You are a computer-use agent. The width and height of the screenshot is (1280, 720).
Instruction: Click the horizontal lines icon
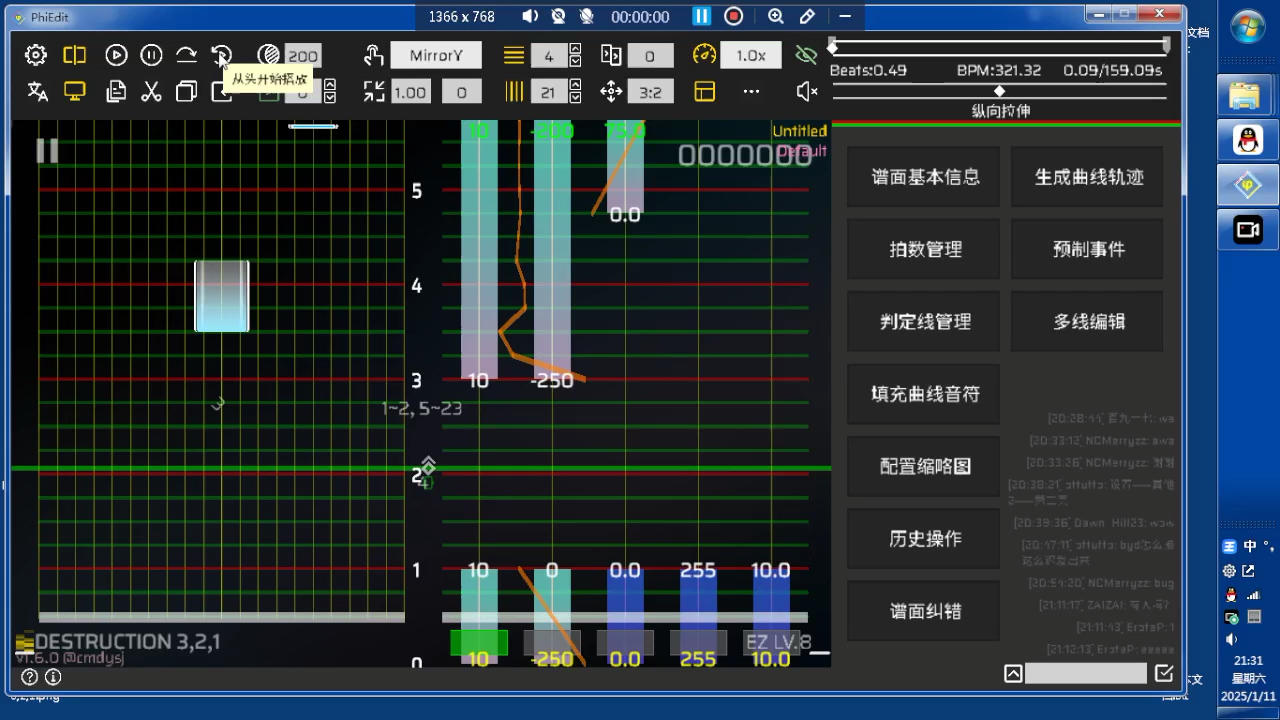[x=514, y=56]
